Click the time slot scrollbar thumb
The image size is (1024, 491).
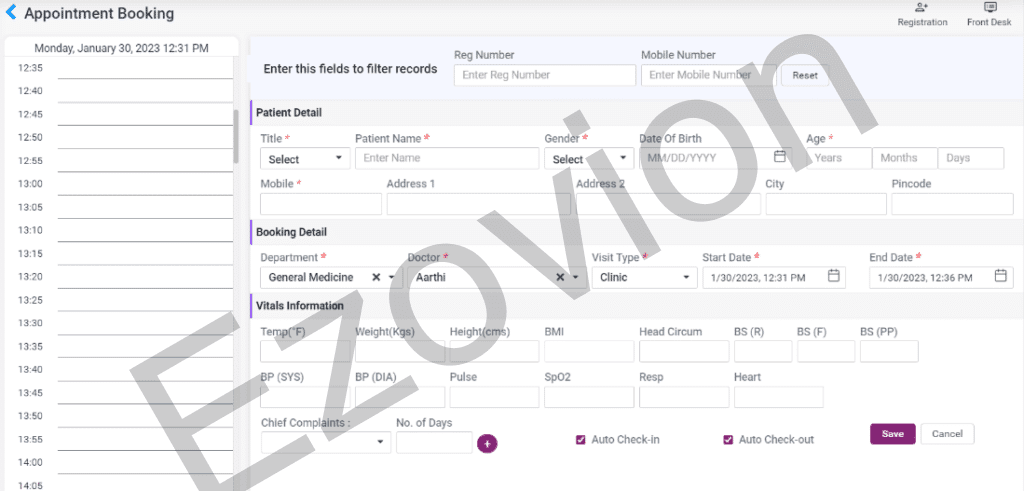click(236, 136)
